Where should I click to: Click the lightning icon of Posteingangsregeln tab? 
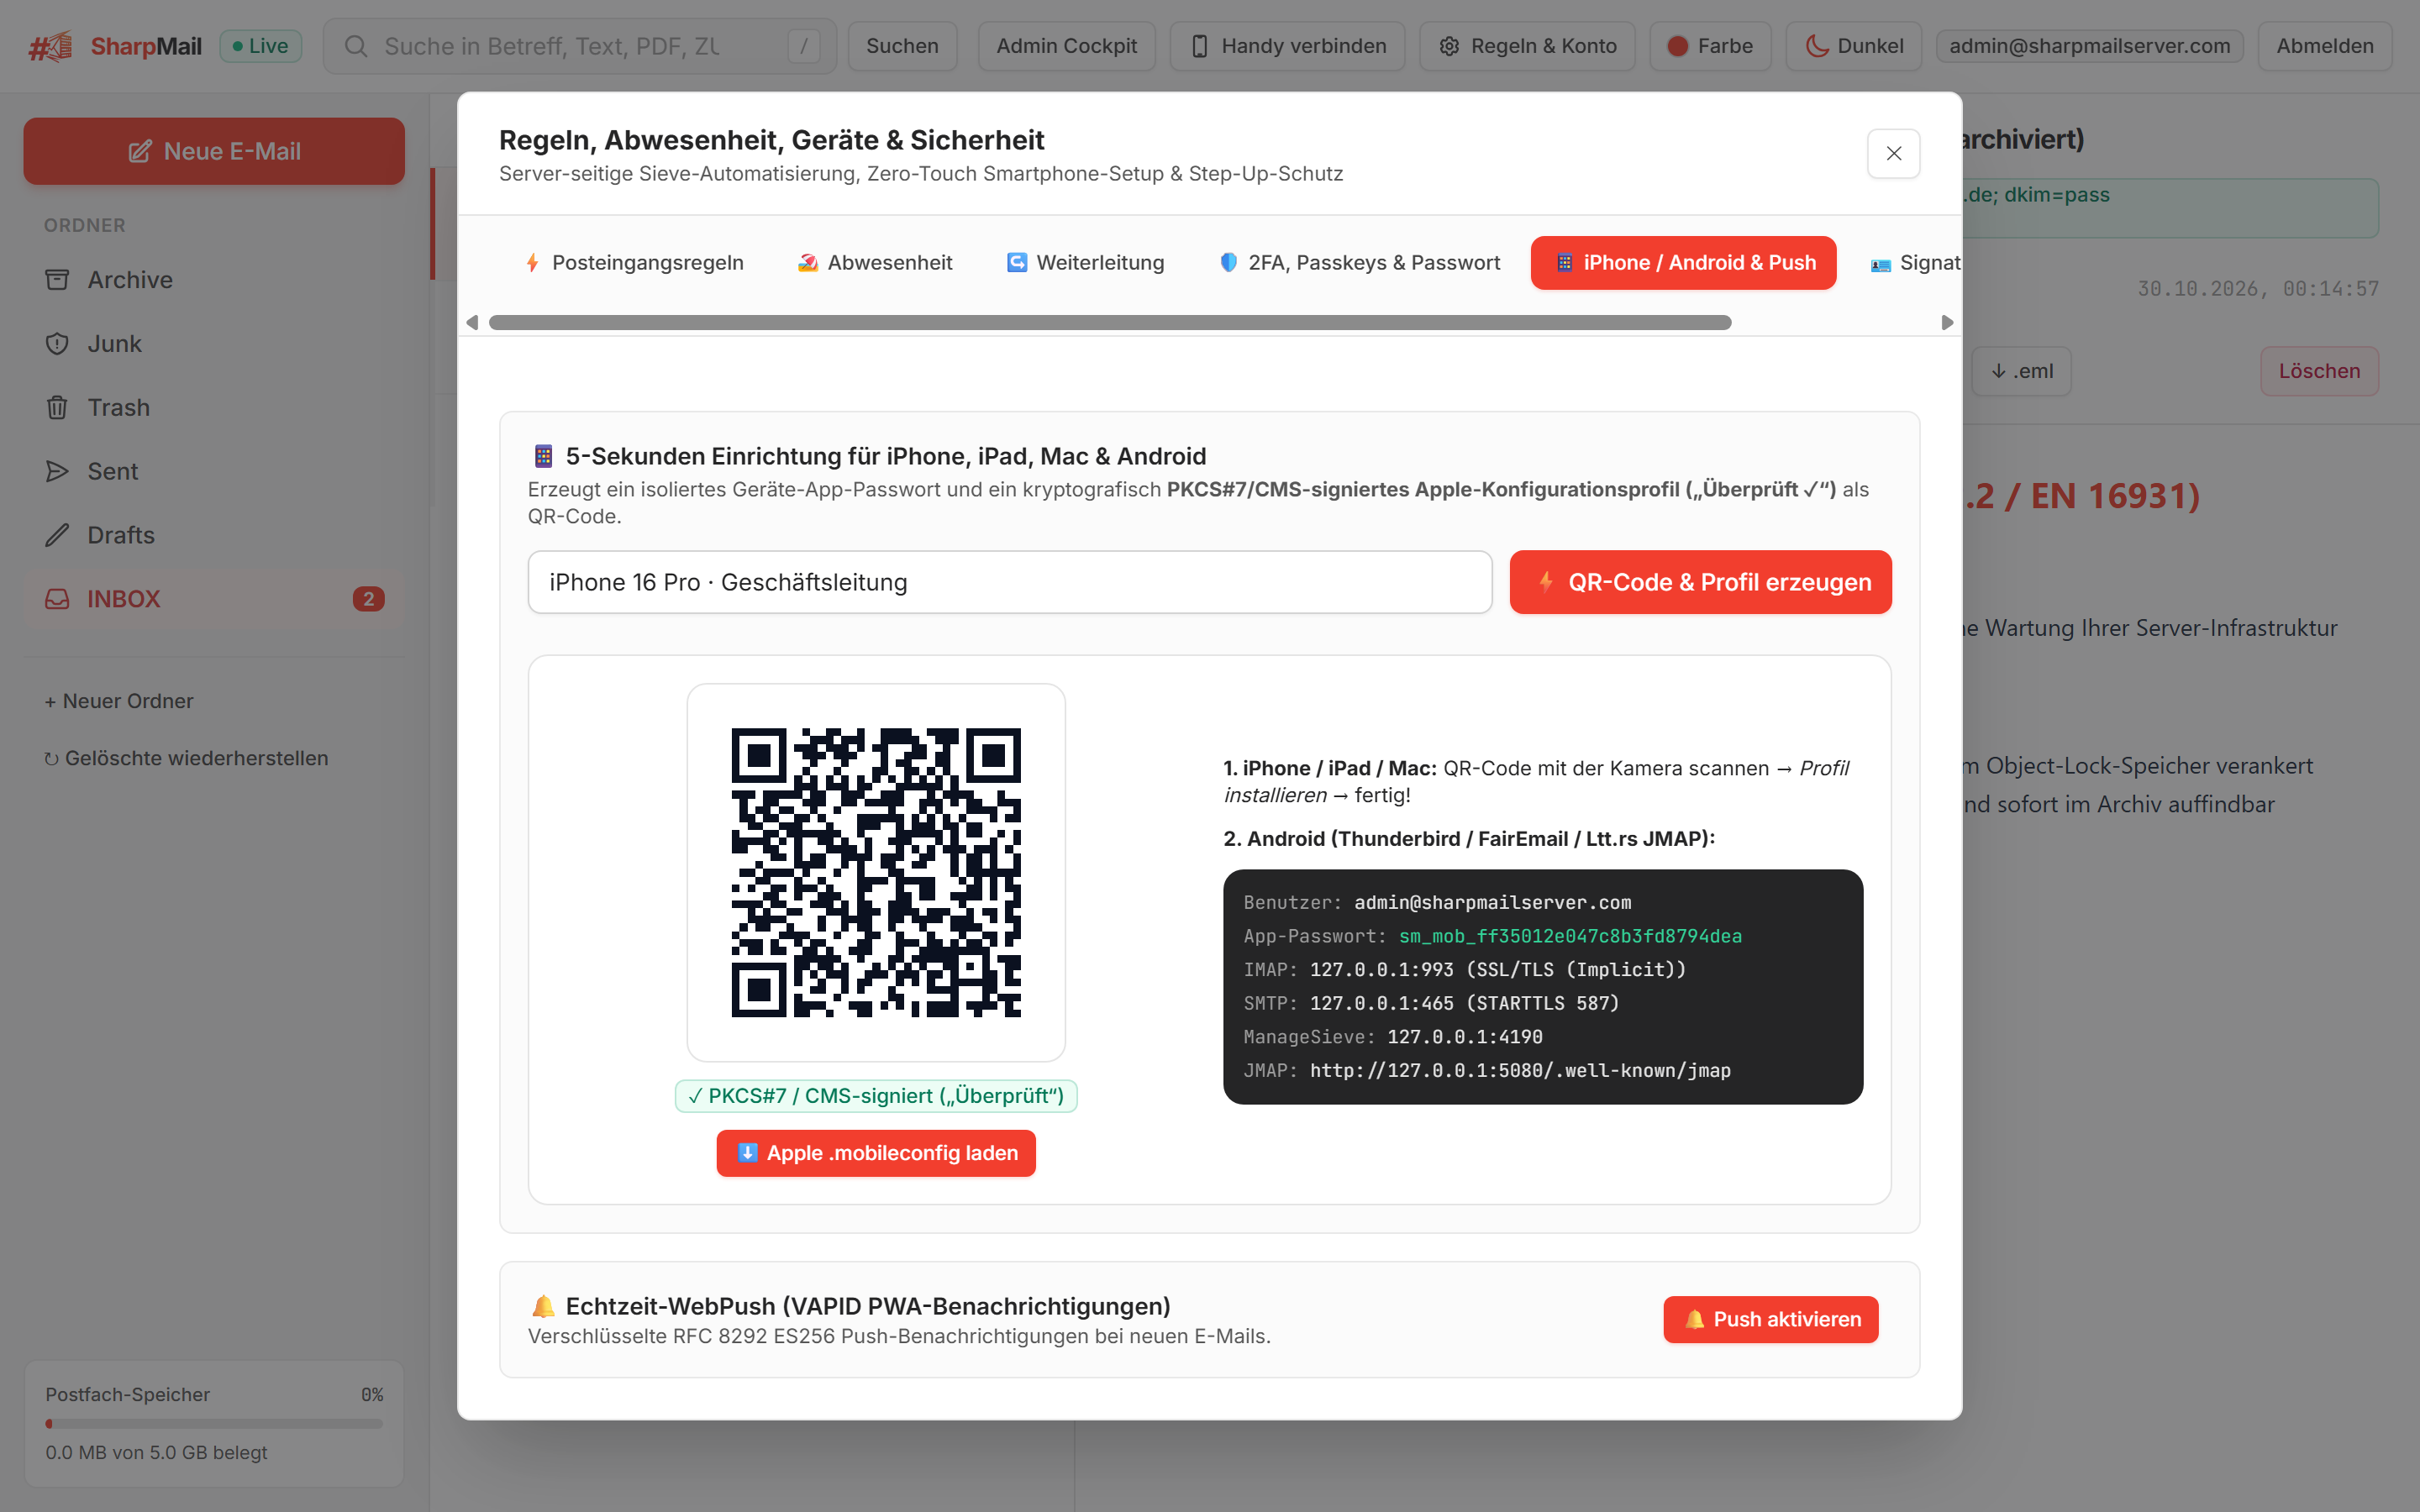[x=533, y=263]
